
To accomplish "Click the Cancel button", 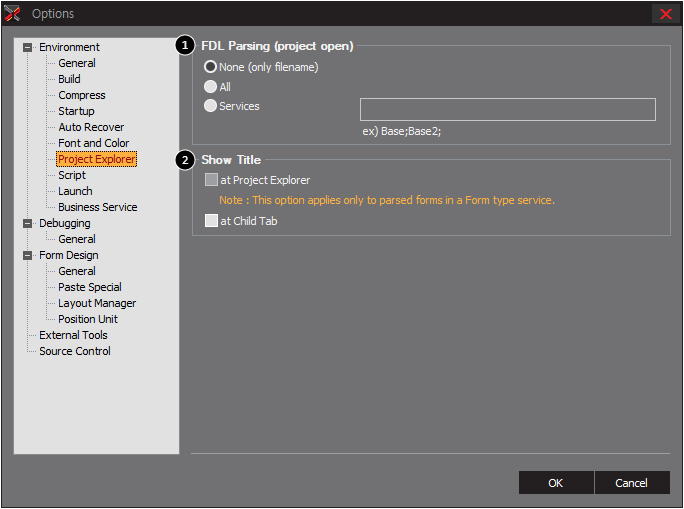I will [x=632, y=482].
